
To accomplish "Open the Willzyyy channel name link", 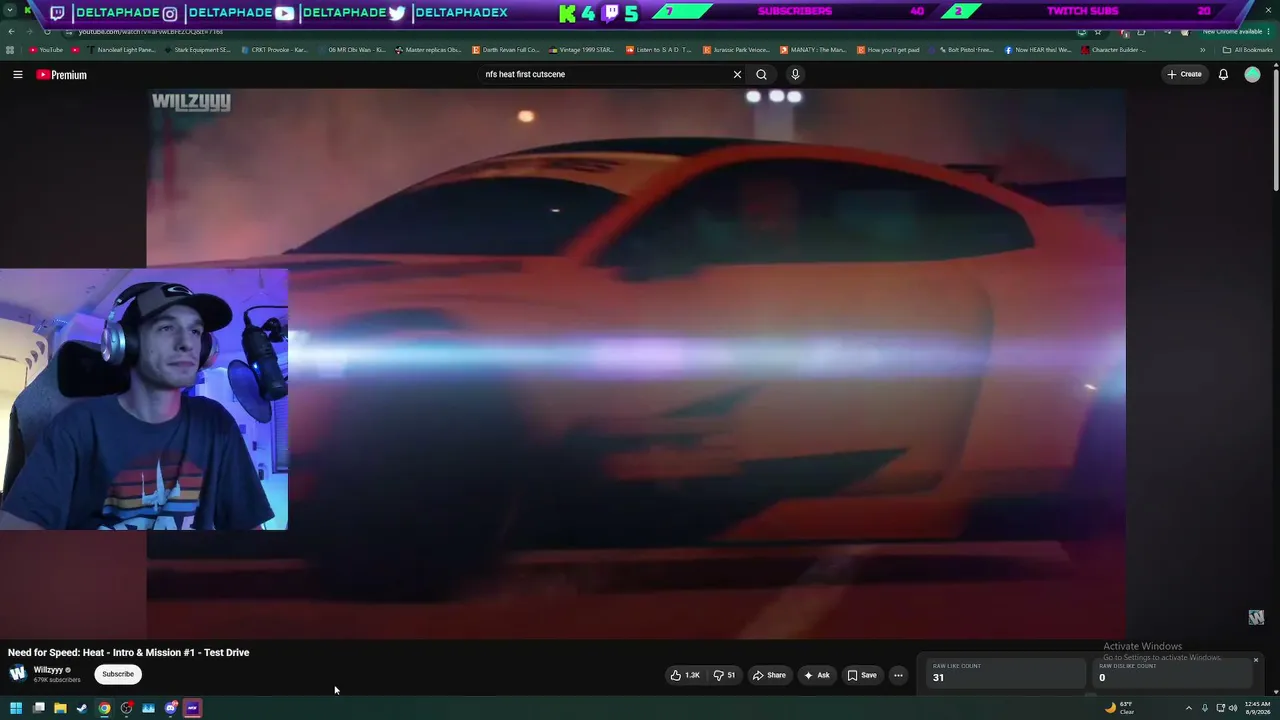I will pos(50,670).
